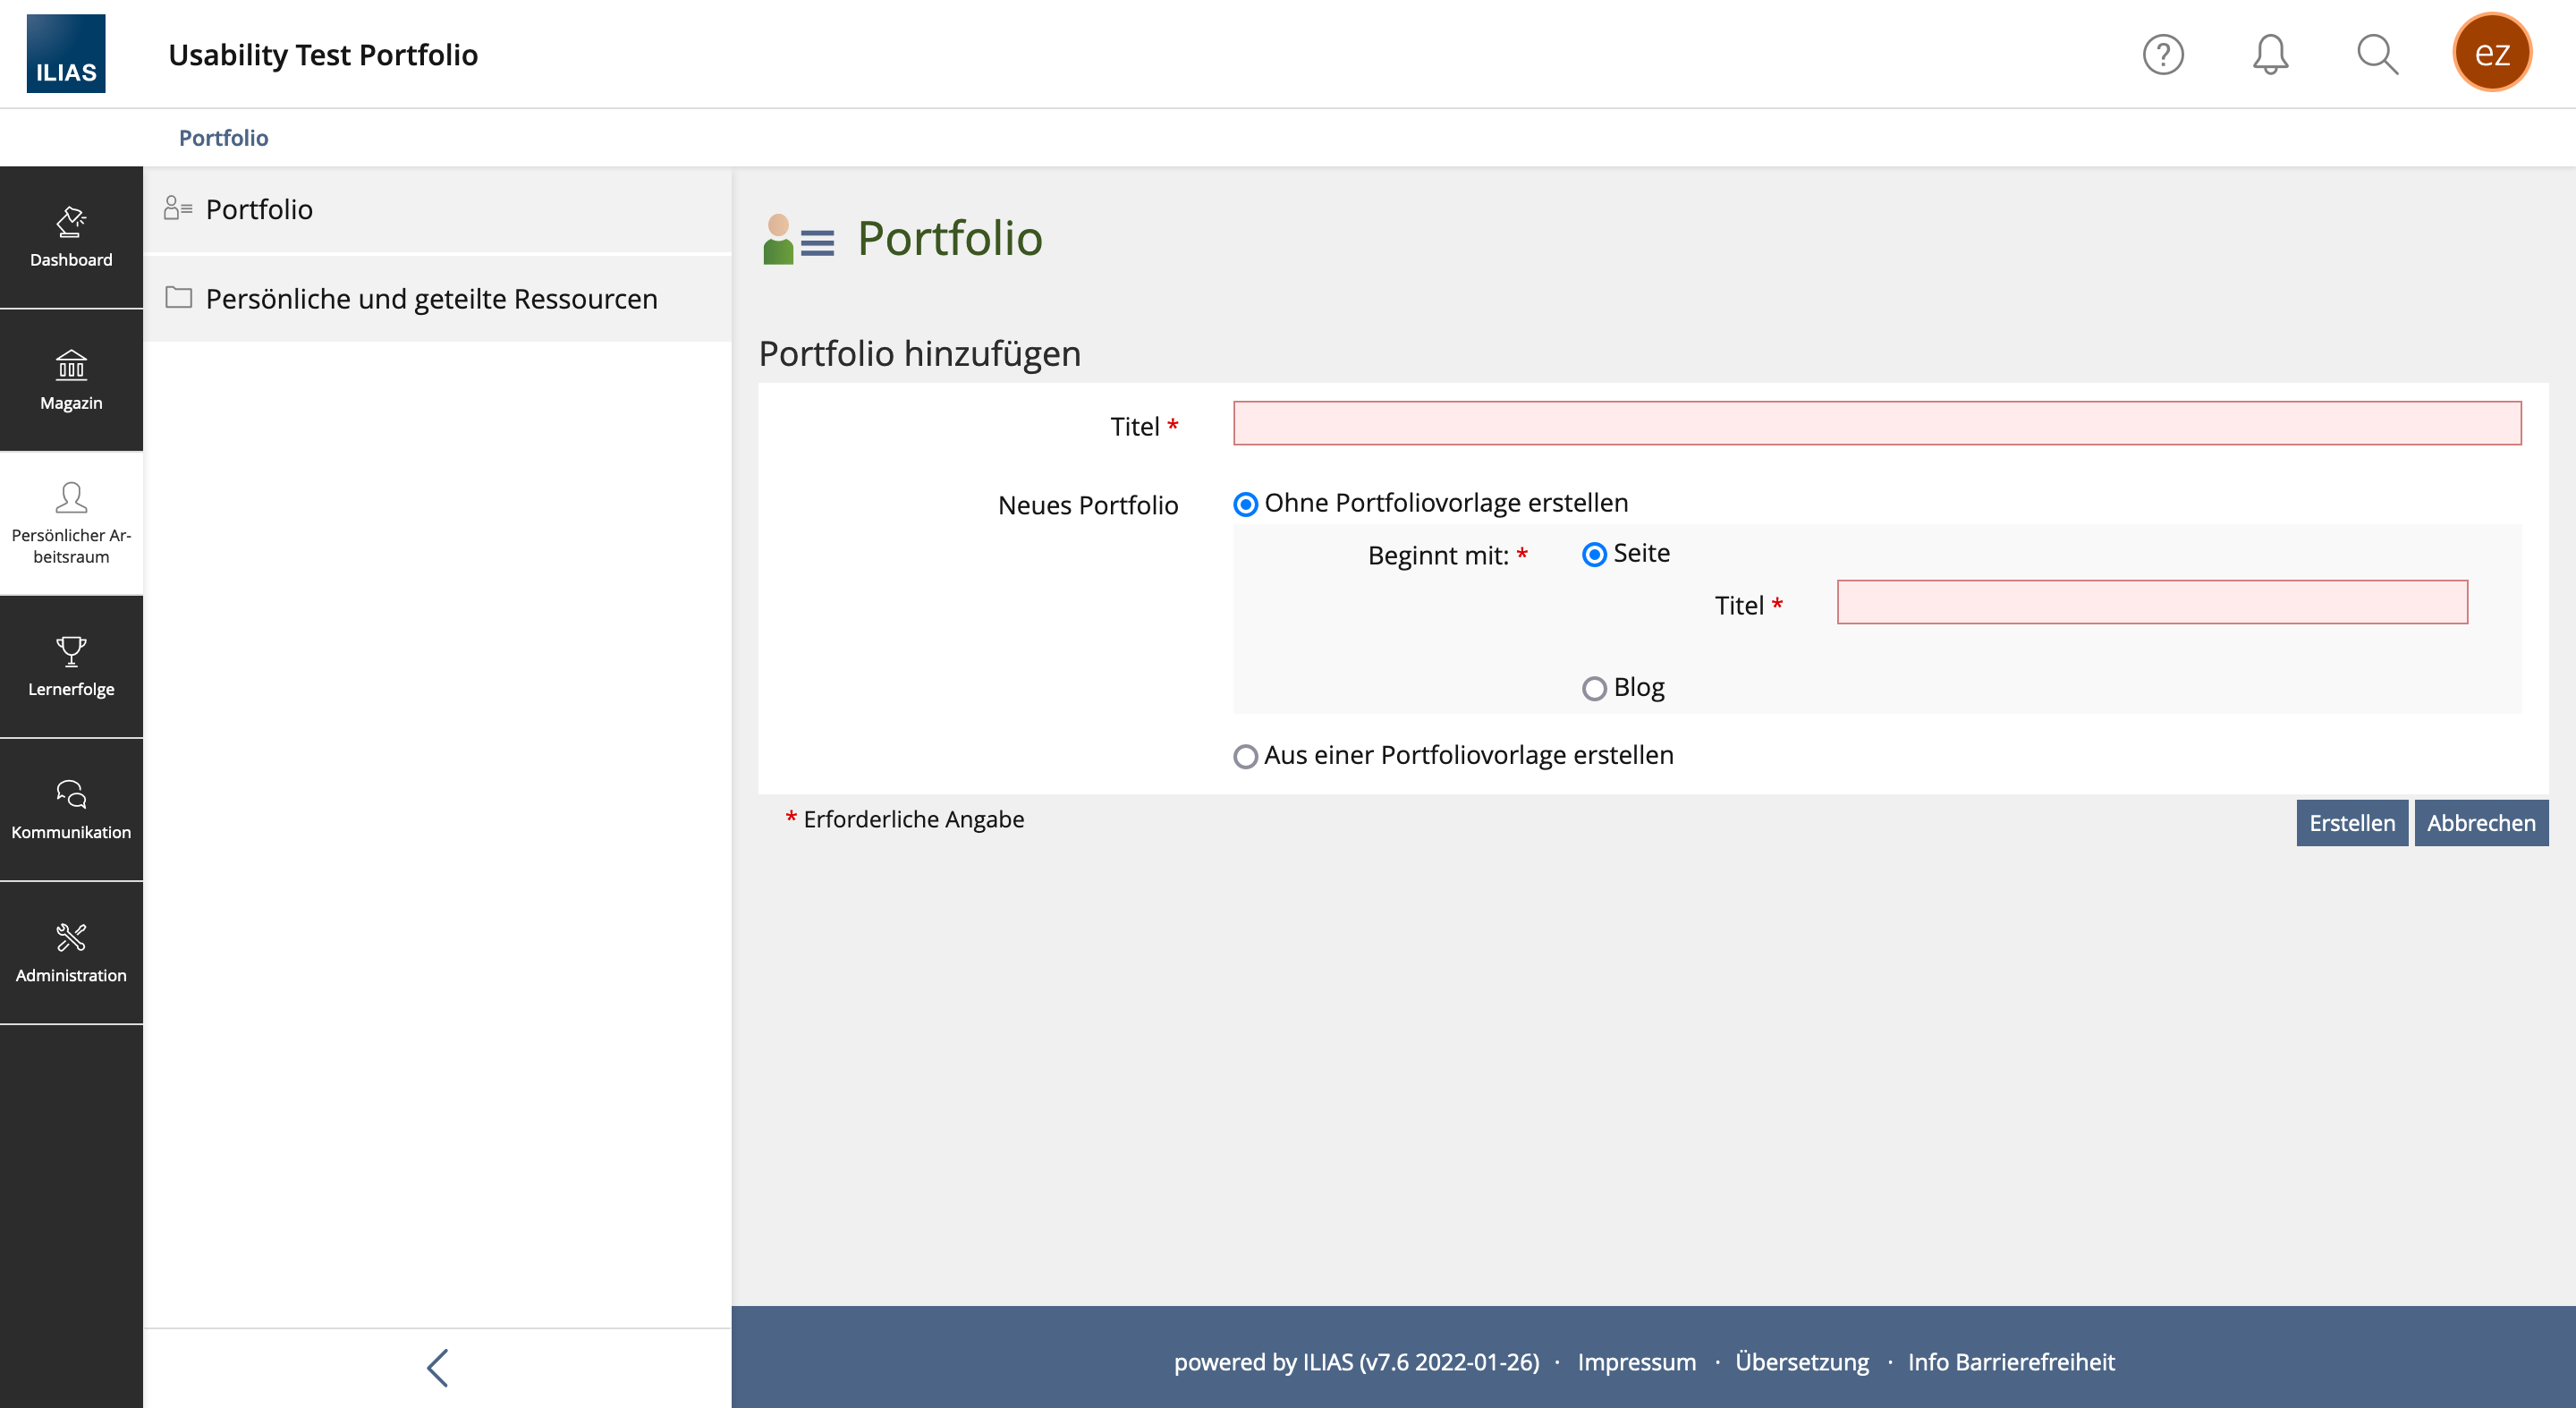Image resolution: width=2576 pixels, height=1408 pixels.
Task: Open the help question mark icon
Action: pos(2162,54)
